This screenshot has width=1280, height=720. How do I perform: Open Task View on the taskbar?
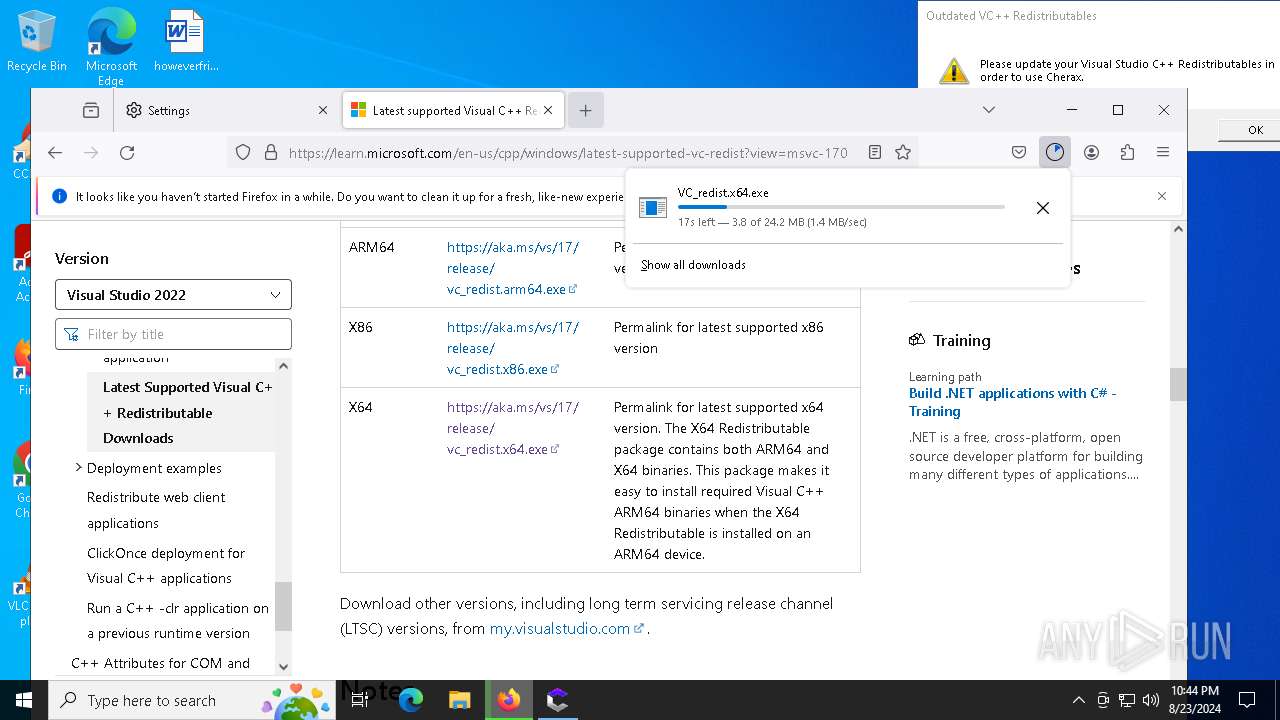[360, 700]
